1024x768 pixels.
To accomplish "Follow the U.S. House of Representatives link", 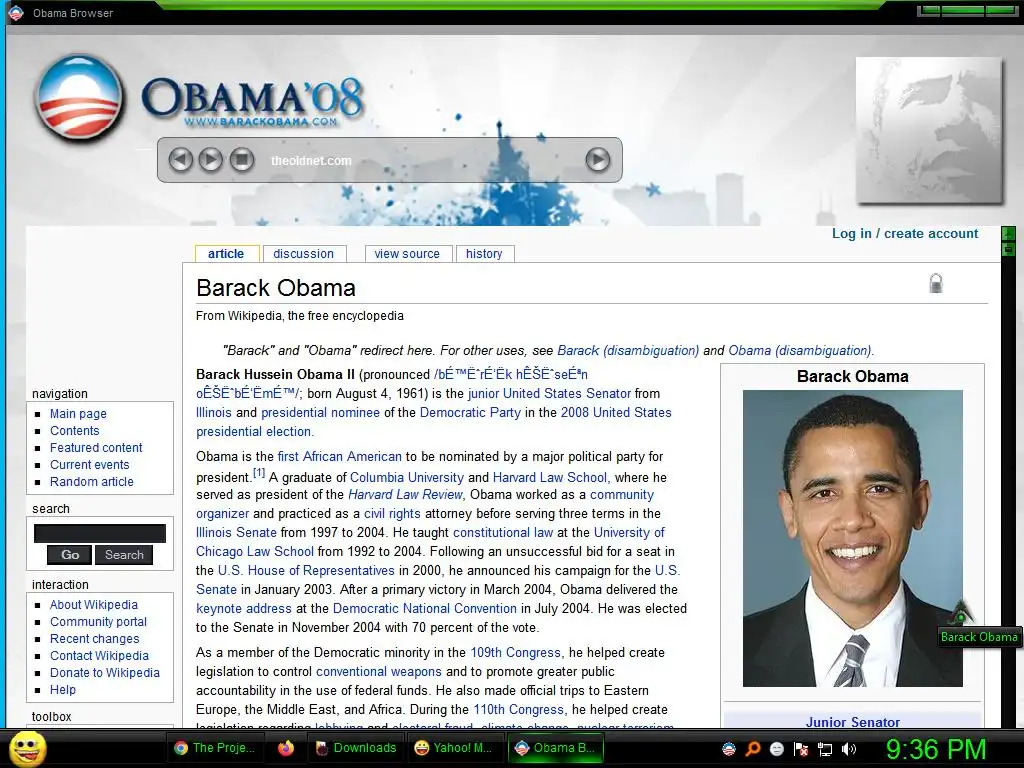I will 306,570.
